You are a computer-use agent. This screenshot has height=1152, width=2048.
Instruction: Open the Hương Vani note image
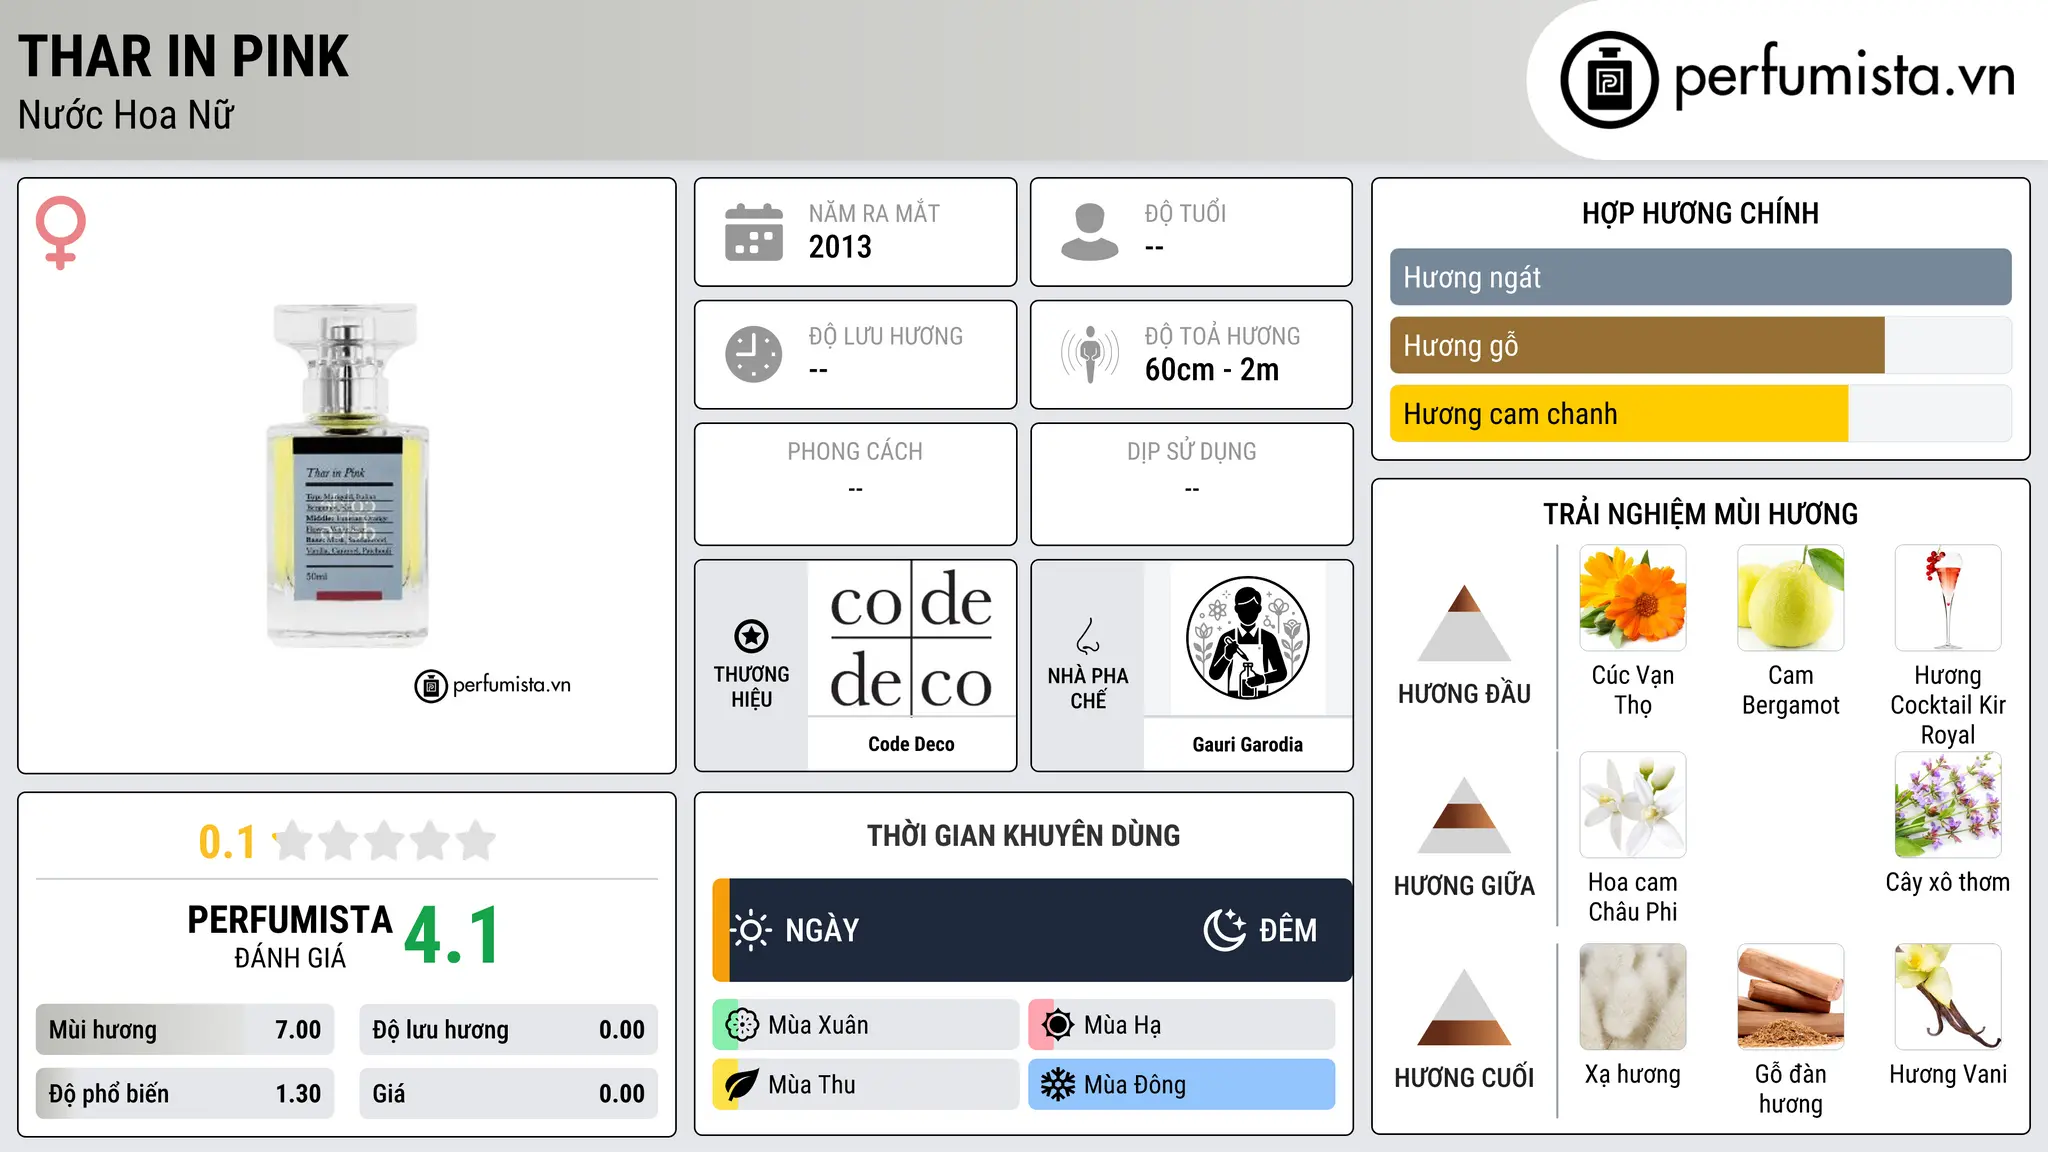pos(1948,997)
